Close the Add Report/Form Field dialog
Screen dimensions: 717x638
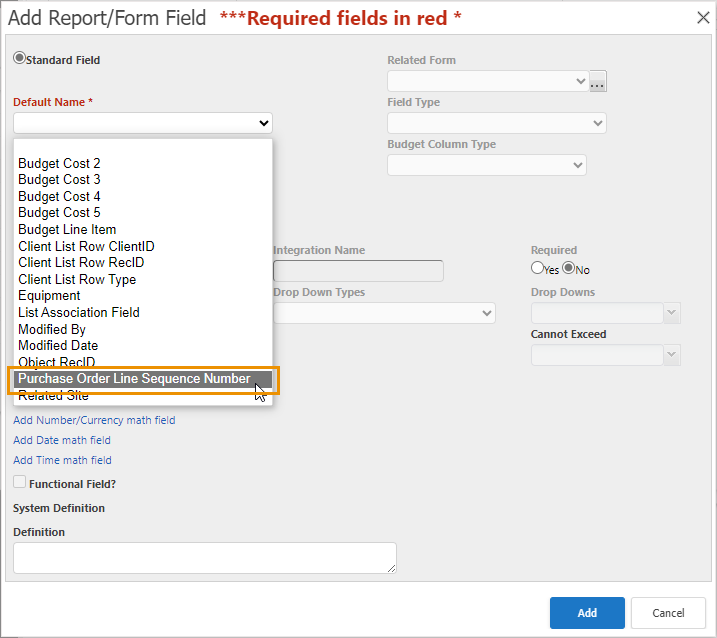[703, 18]
